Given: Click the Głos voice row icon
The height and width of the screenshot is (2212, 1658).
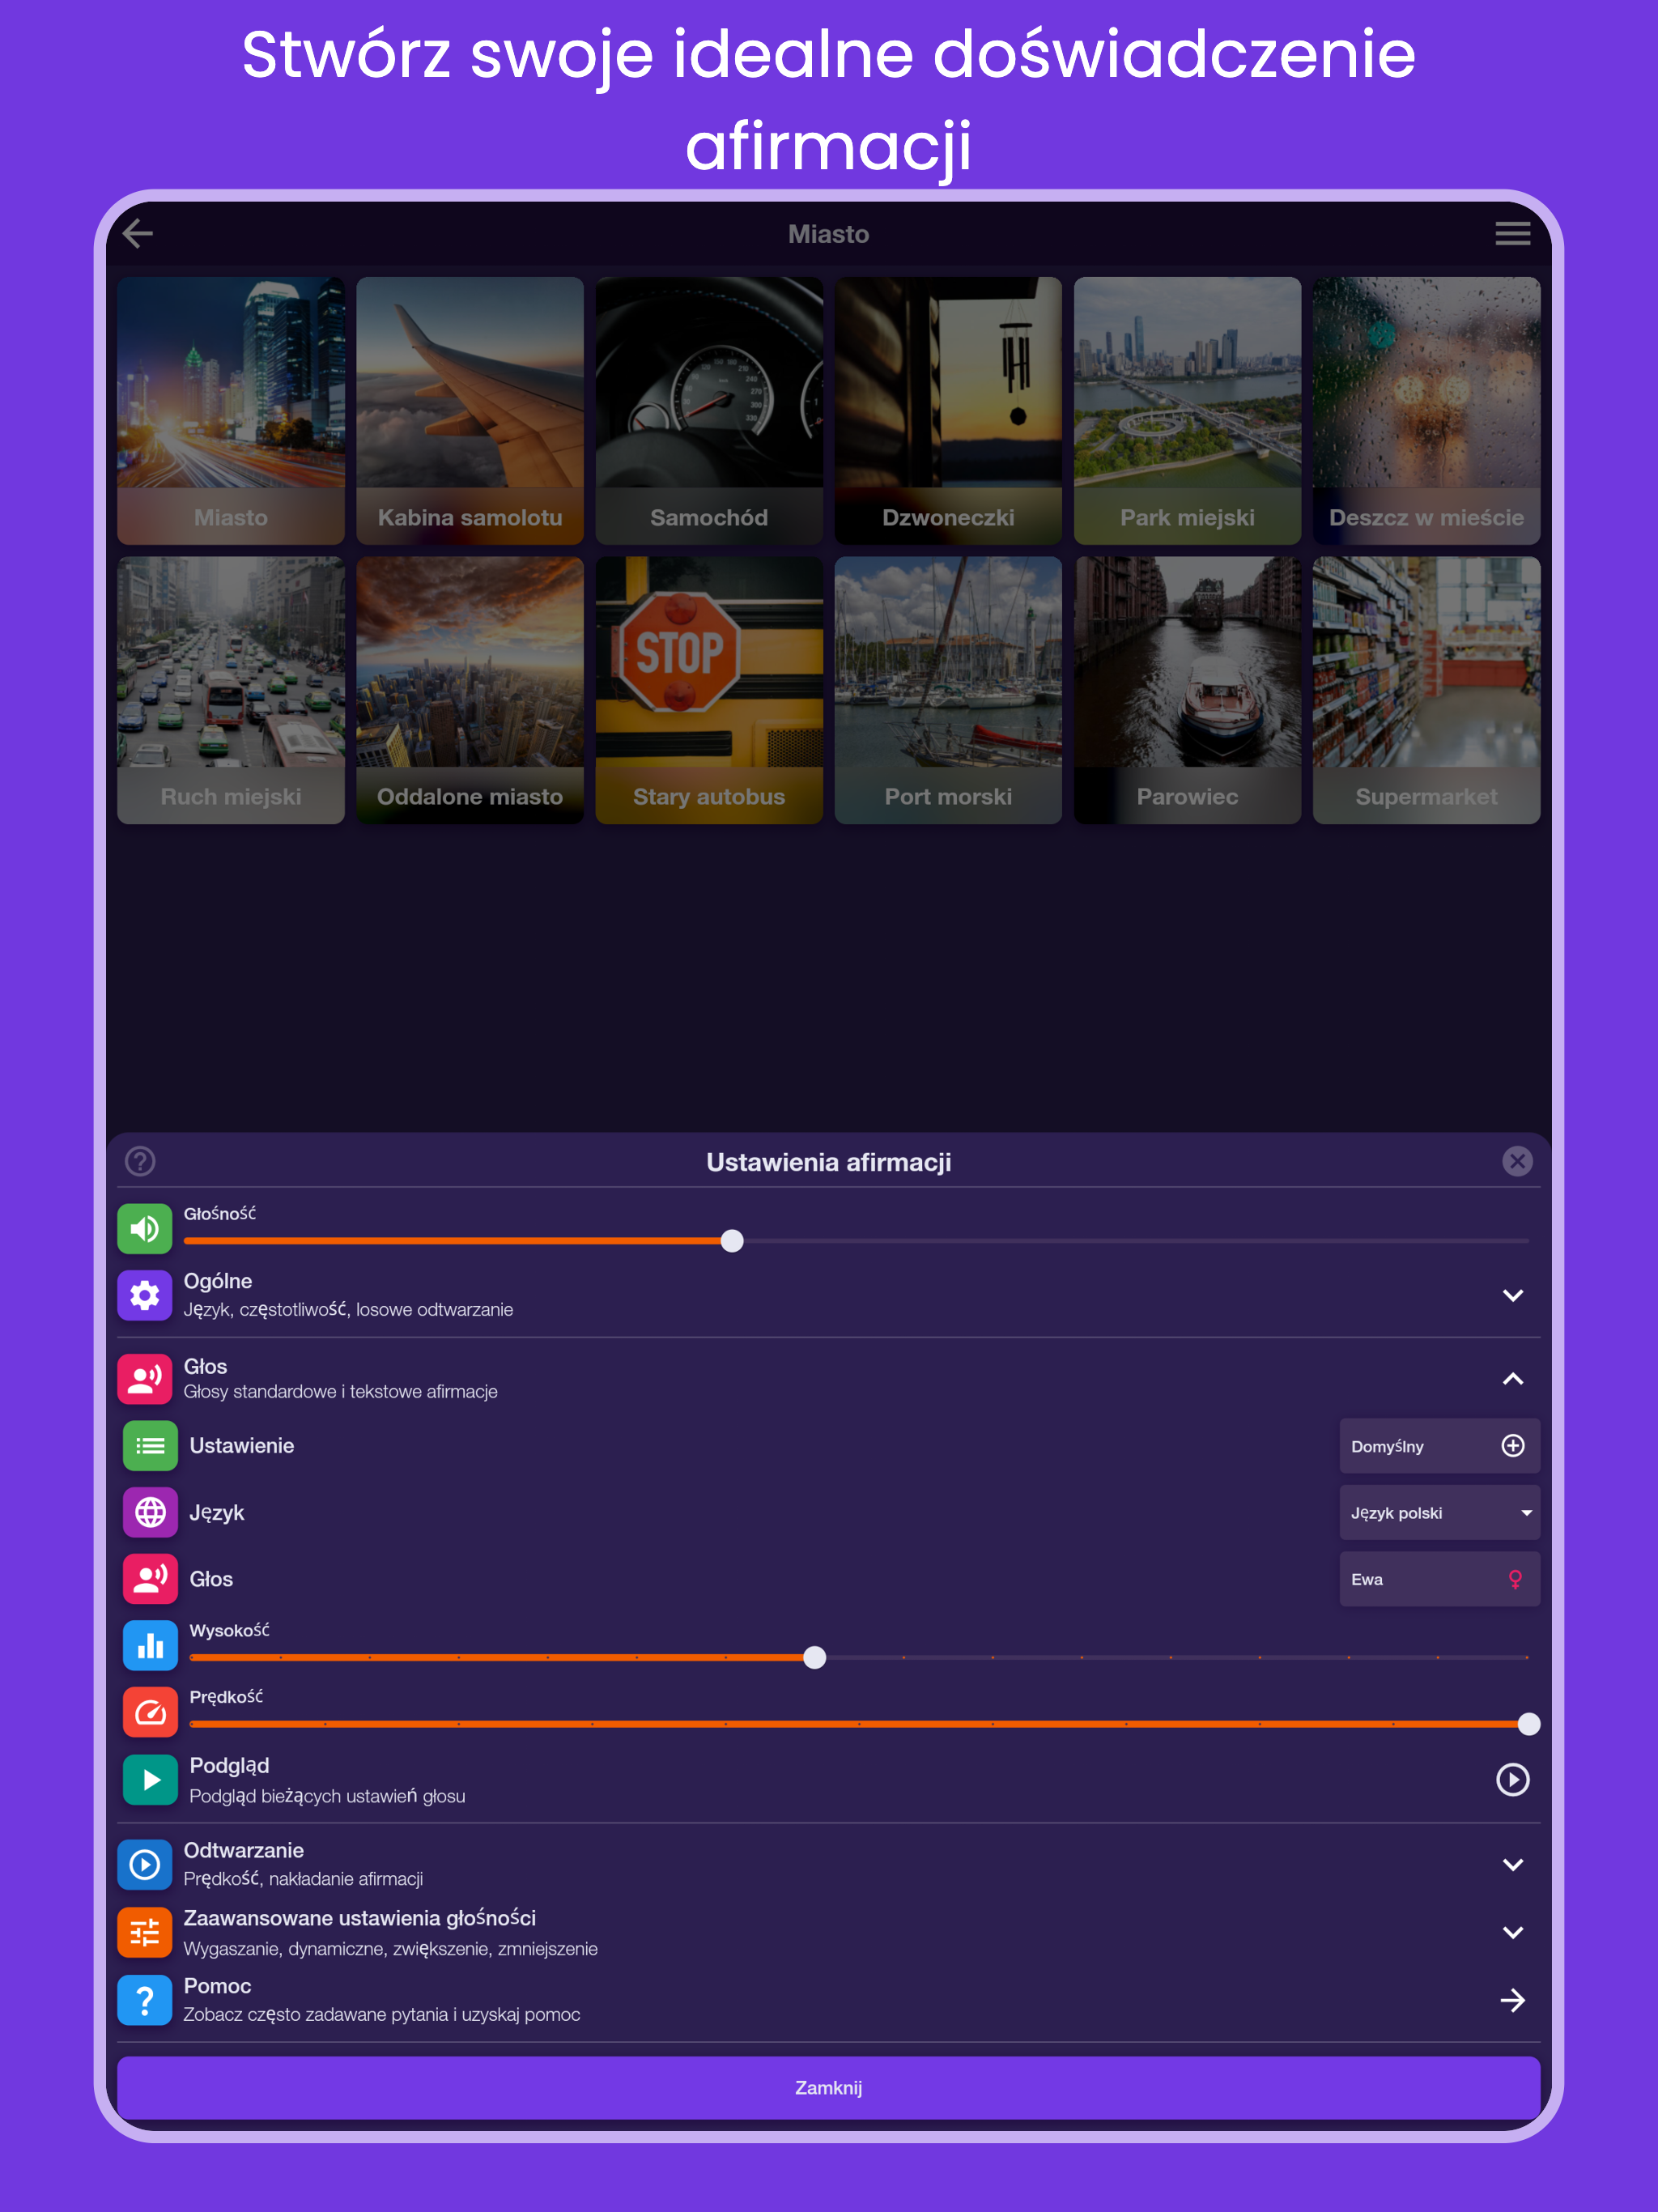Looking at the screenshot, I should (x=150, y=1579).
